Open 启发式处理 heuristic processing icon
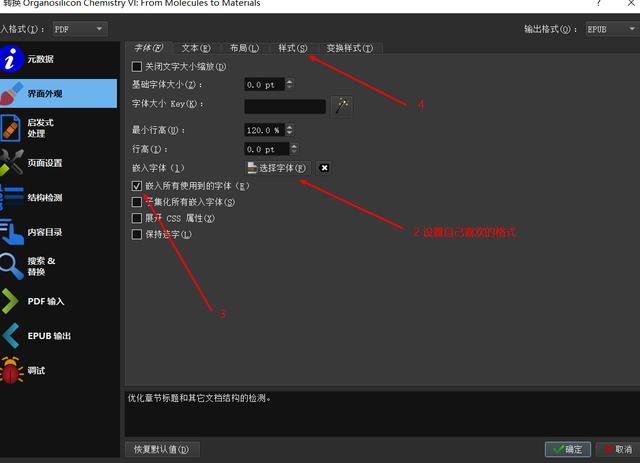640x463 pixels. (11, 128)
